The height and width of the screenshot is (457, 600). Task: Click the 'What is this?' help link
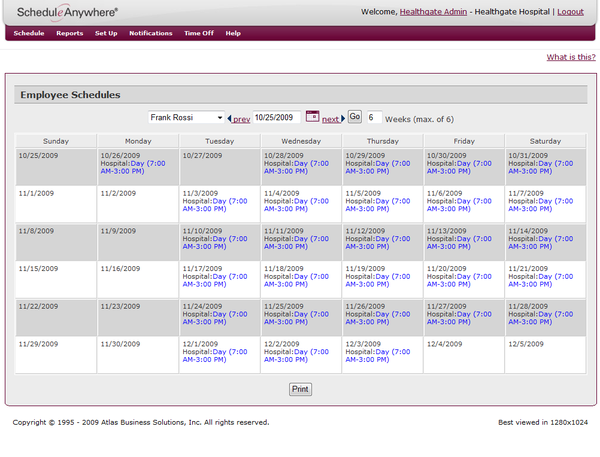click(571, 57)
